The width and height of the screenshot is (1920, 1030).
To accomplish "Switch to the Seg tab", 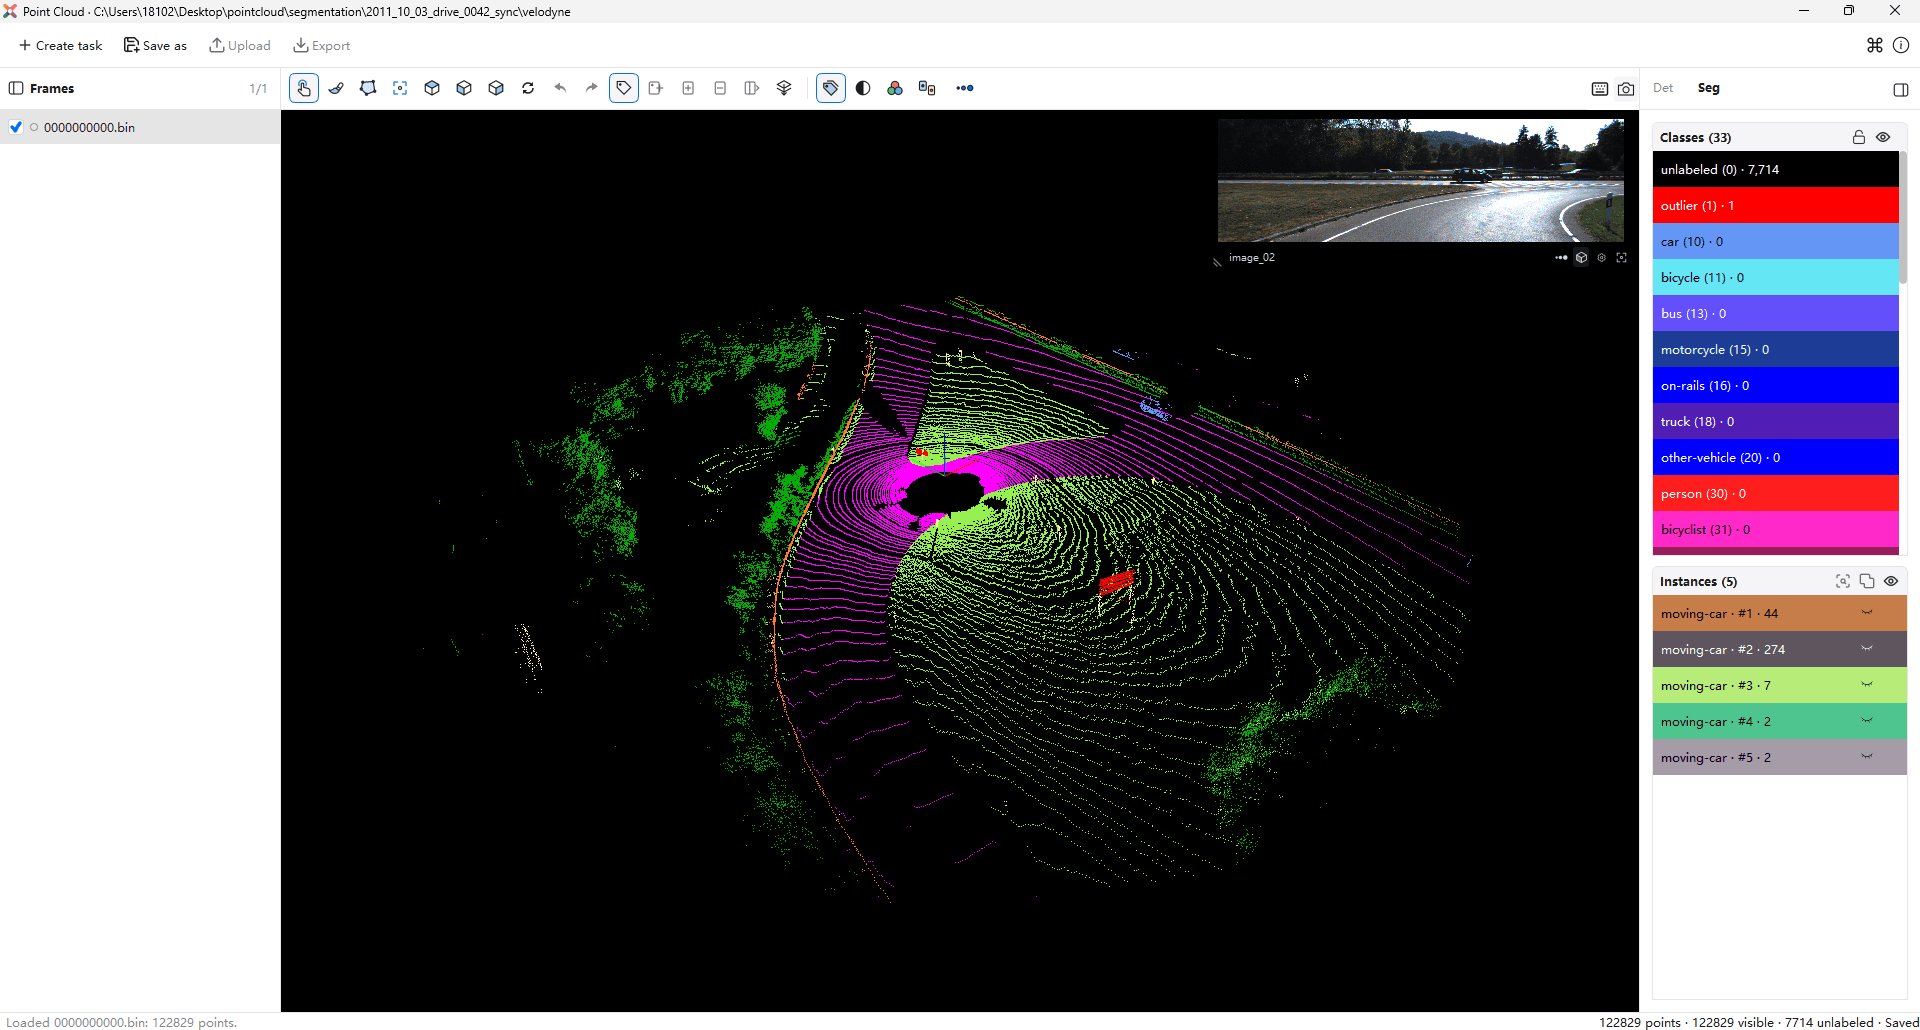I will [x=1709, y=88].
